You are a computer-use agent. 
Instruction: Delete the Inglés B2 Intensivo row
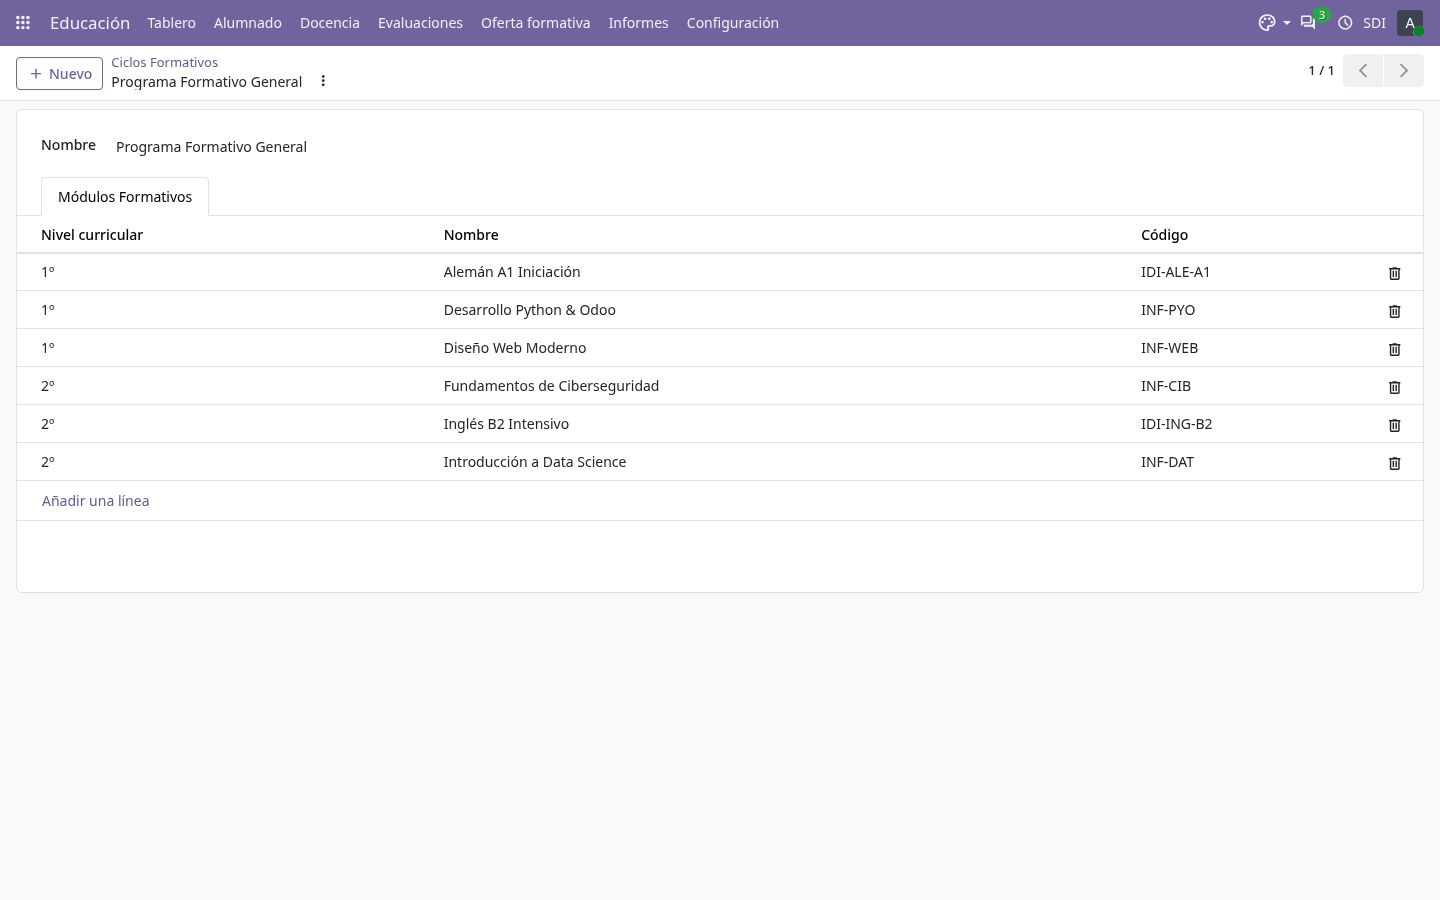1394,425
